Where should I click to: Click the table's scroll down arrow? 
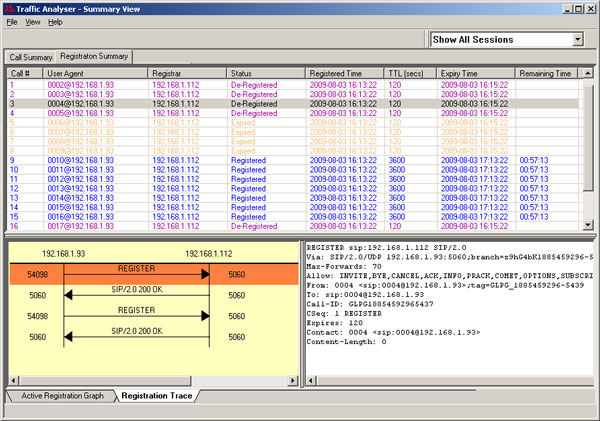[588, 225]
